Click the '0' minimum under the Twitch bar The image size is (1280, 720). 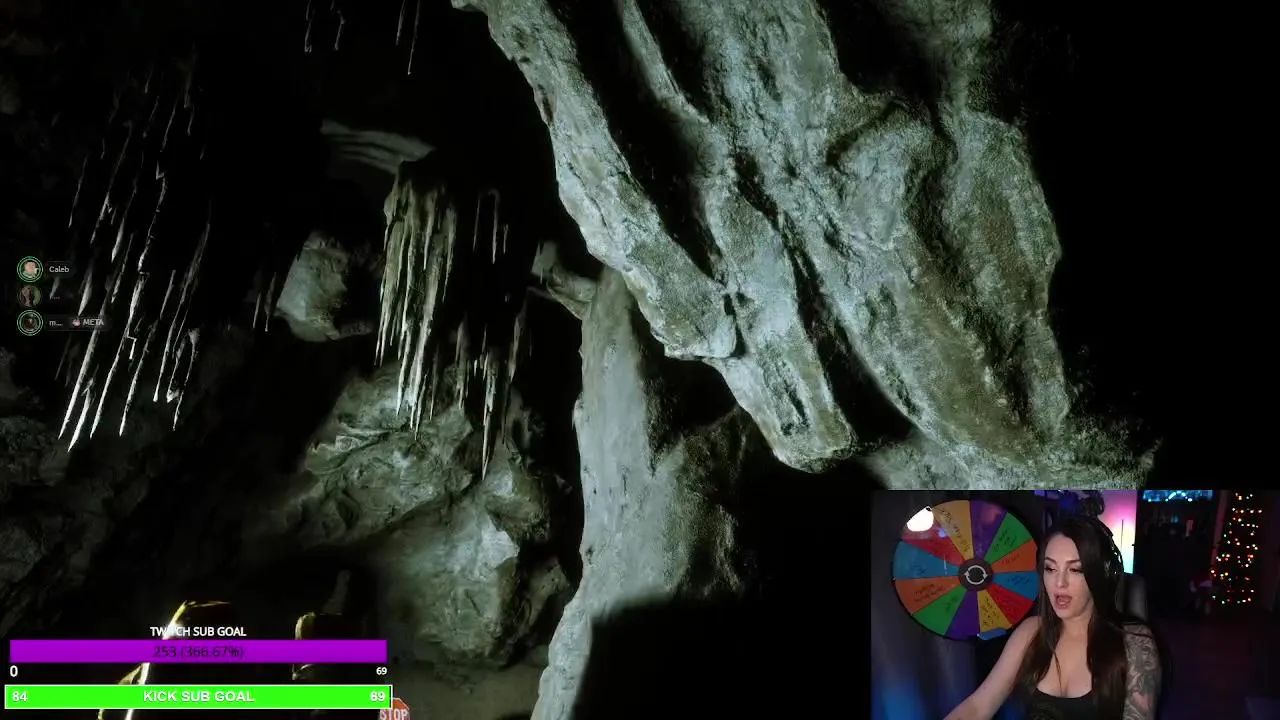pyautogui.click(x=14, y=672)
